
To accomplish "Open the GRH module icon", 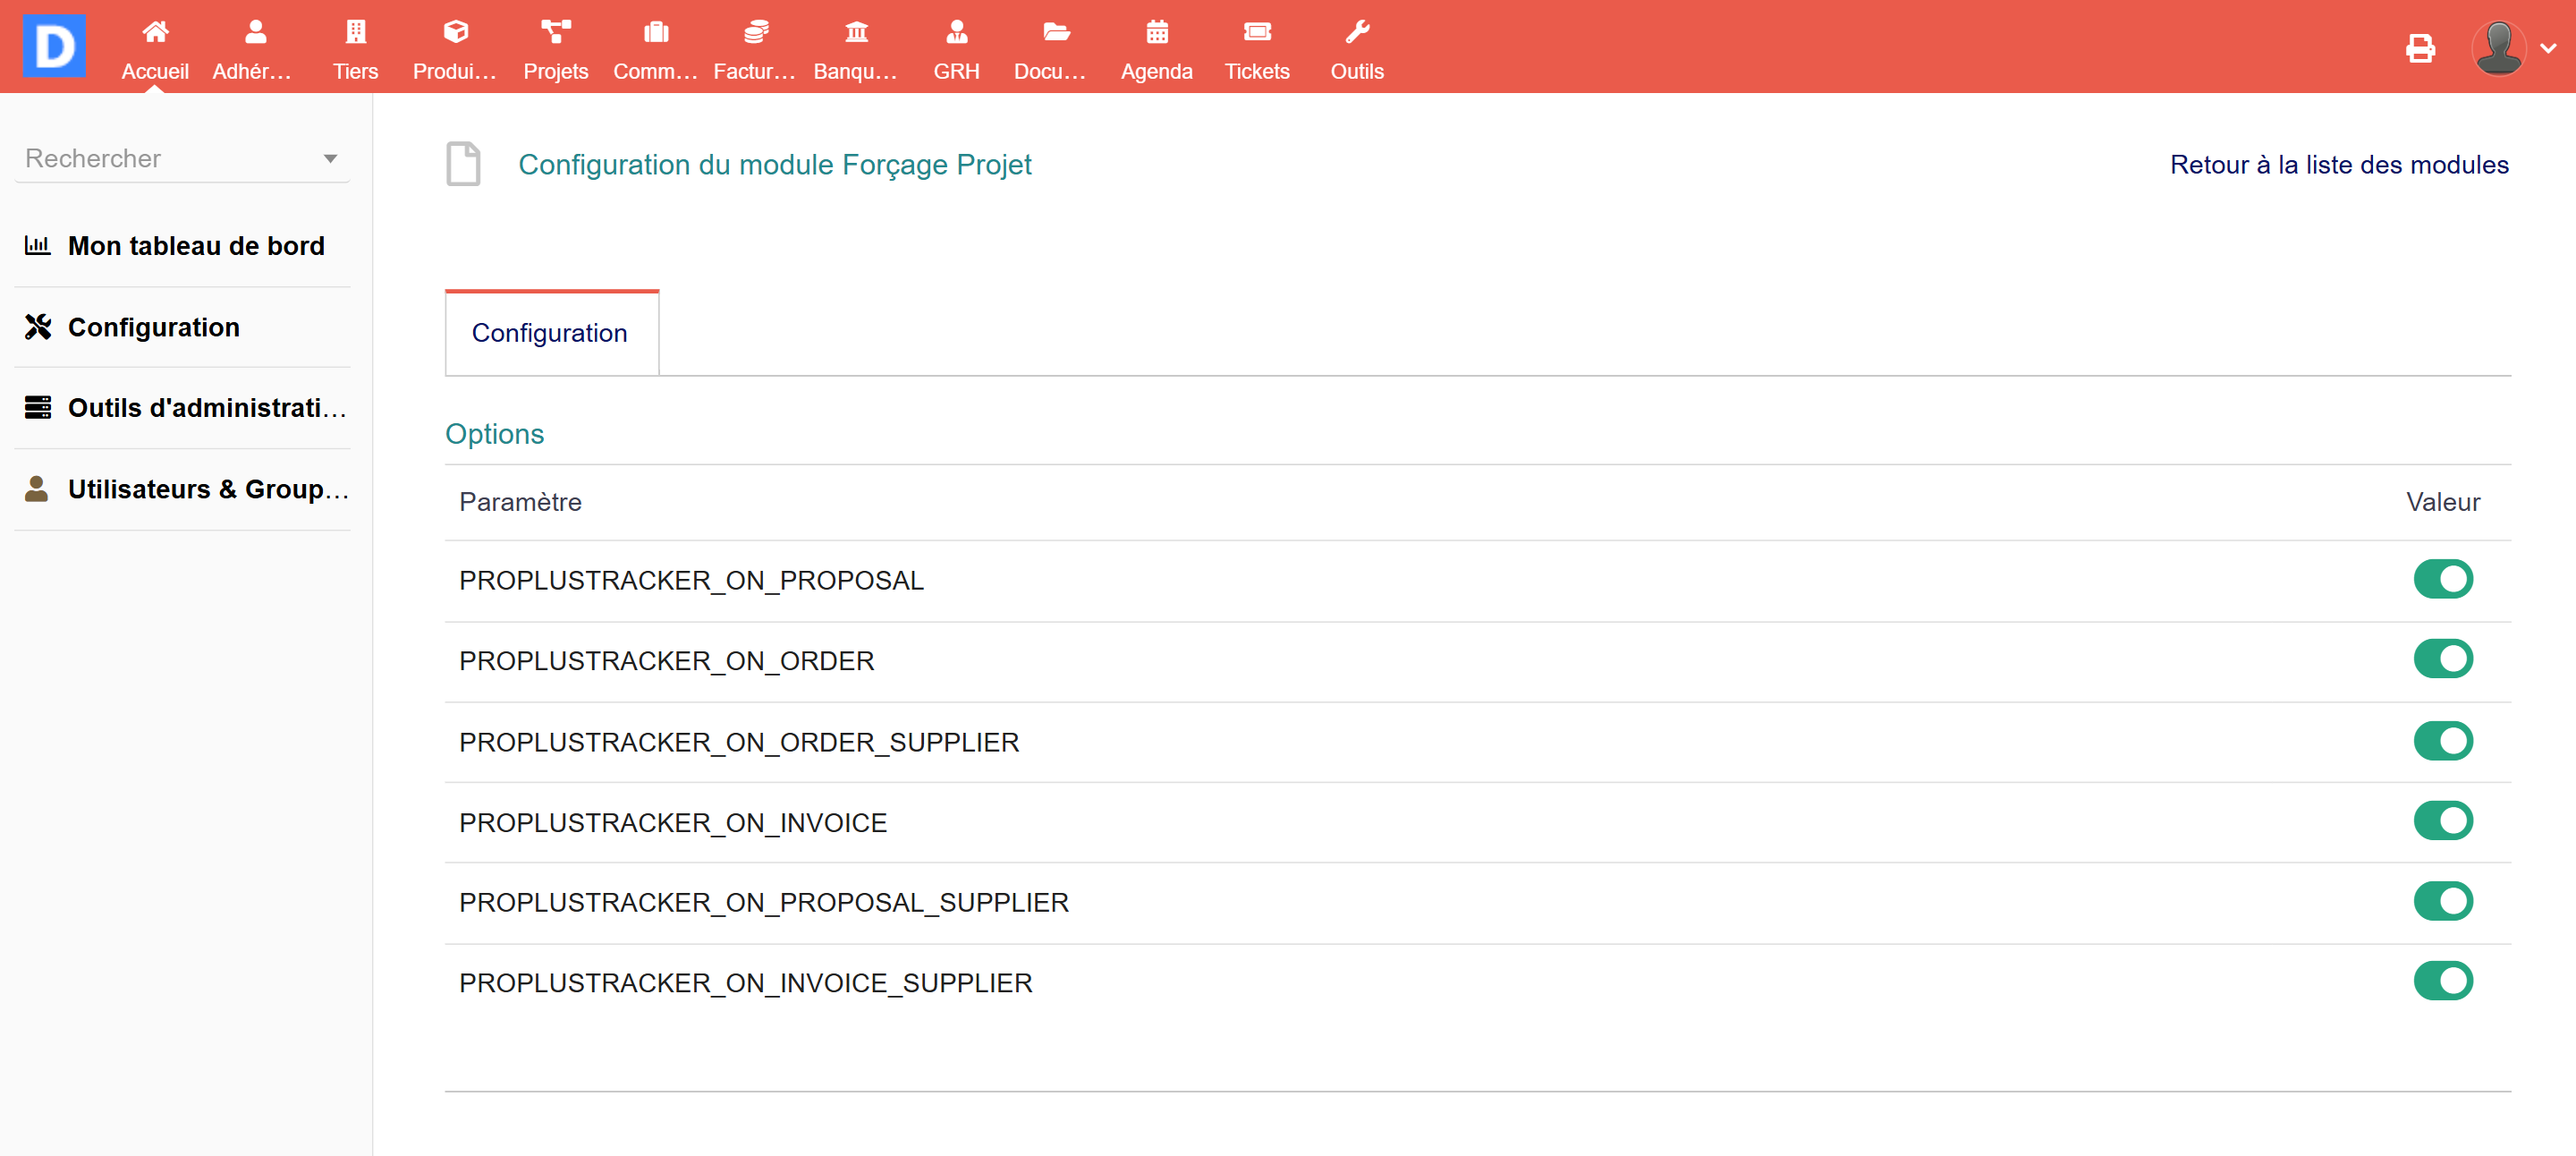I will pos(955,33).
